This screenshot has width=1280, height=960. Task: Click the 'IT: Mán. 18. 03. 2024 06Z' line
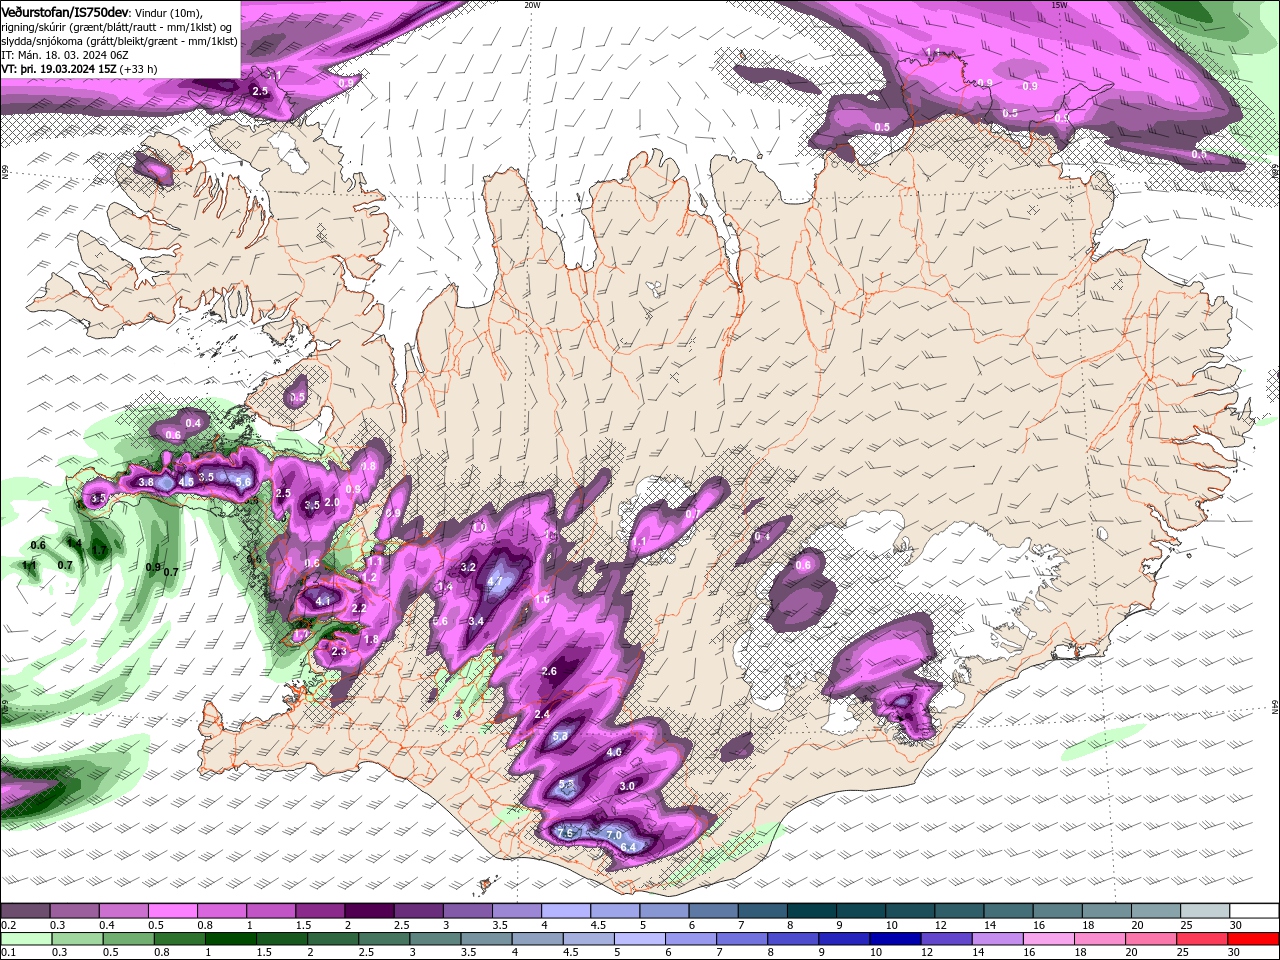click(64, 55)
